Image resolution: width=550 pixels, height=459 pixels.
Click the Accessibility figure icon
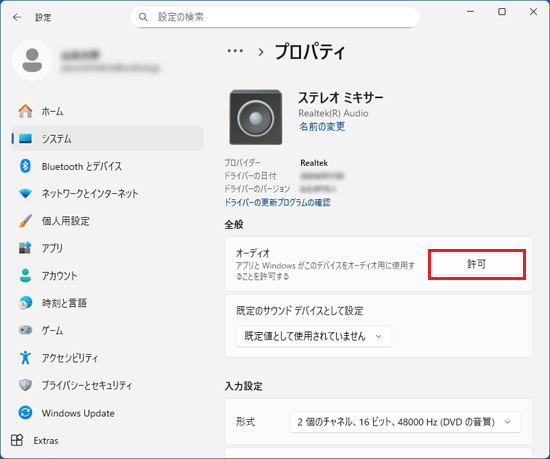[25, 357]
